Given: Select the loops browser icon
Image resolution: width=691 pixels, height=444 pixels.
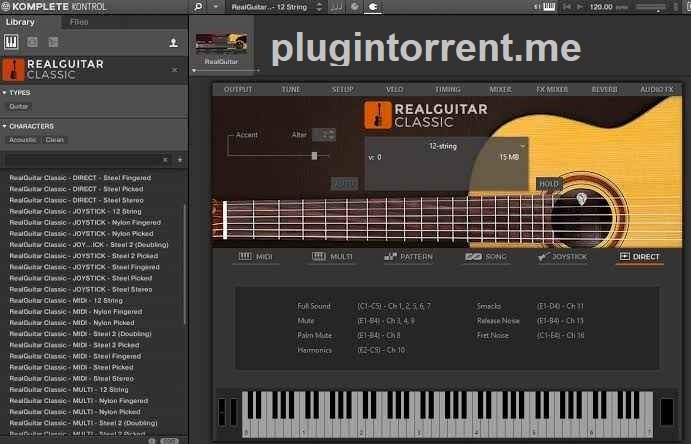Looking at the screenshot, I should 32,42.
